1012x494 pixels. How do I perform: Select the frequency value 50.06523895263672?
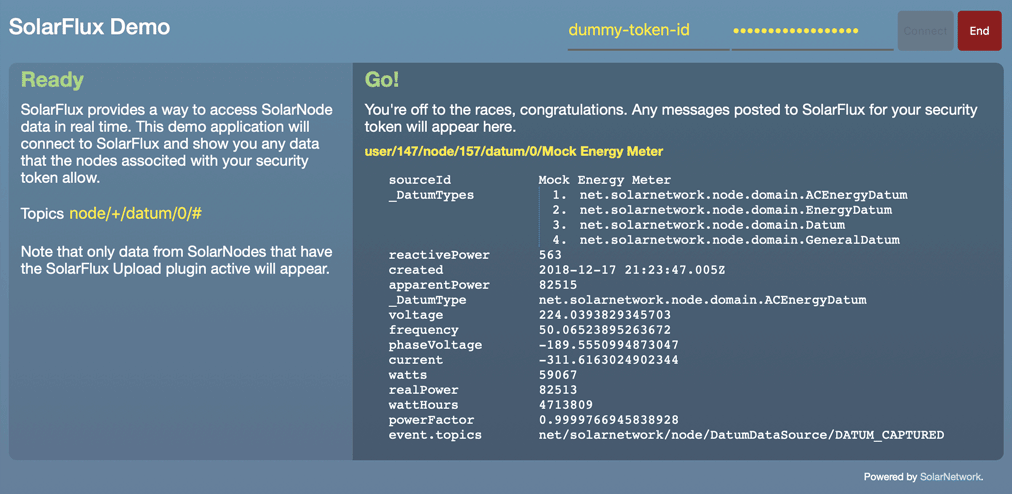[x=605, y=330]
